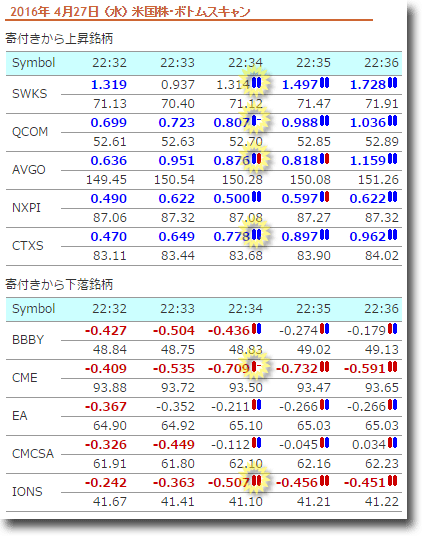Click SWKS candlestick icon at 22:35

click(324, 83)
